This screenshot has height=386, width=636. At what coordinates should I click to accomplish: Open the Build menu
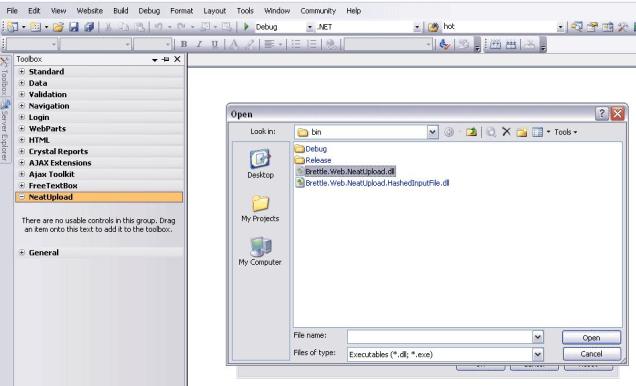(x=120, y=11)
